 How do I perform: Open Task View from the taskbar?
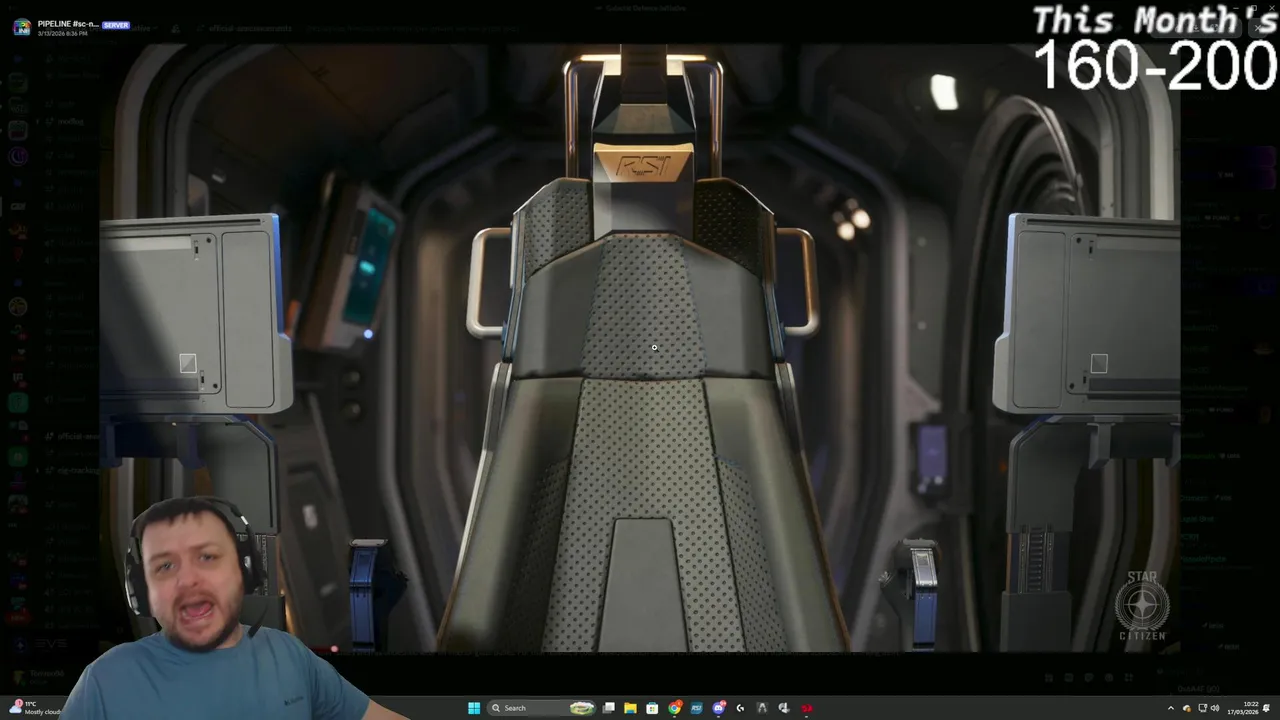(608, 708)
